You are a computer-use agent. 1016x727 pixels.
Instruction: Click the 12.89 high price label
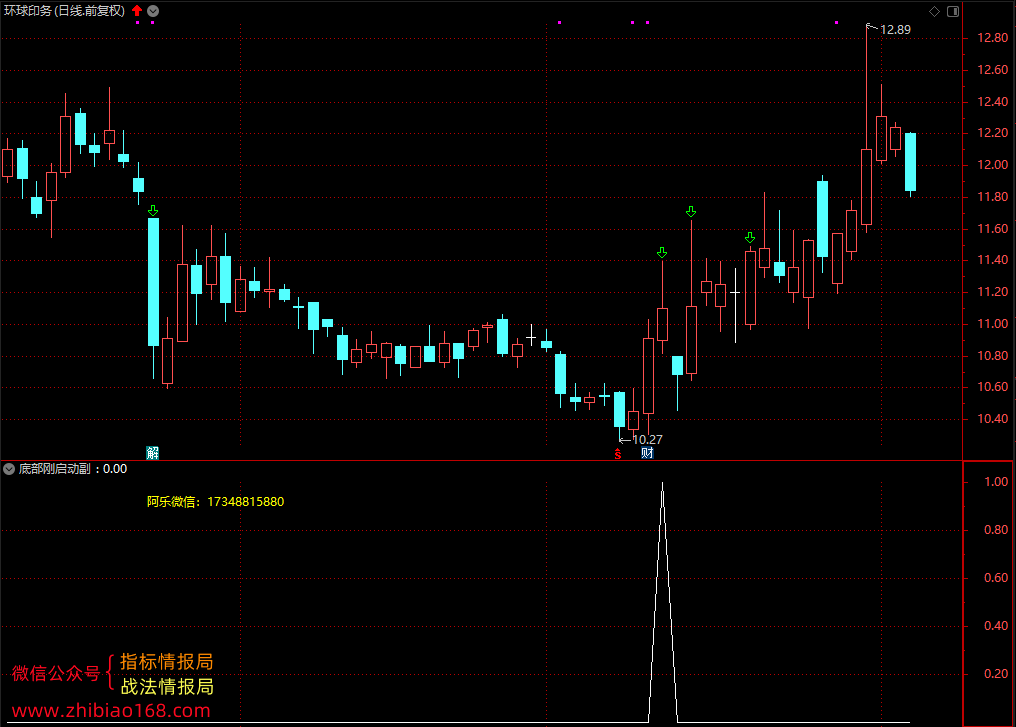pos(895,30)
